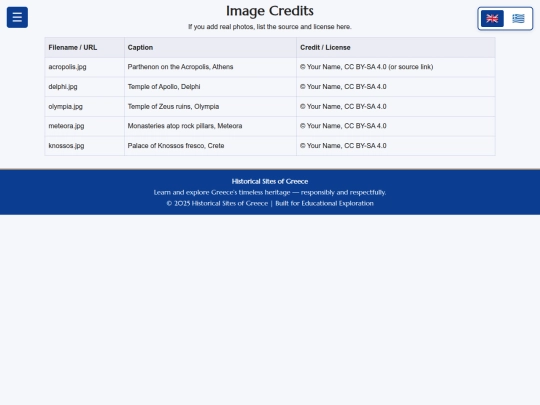Switch language to English with UK flag

(x=492, y=19)
